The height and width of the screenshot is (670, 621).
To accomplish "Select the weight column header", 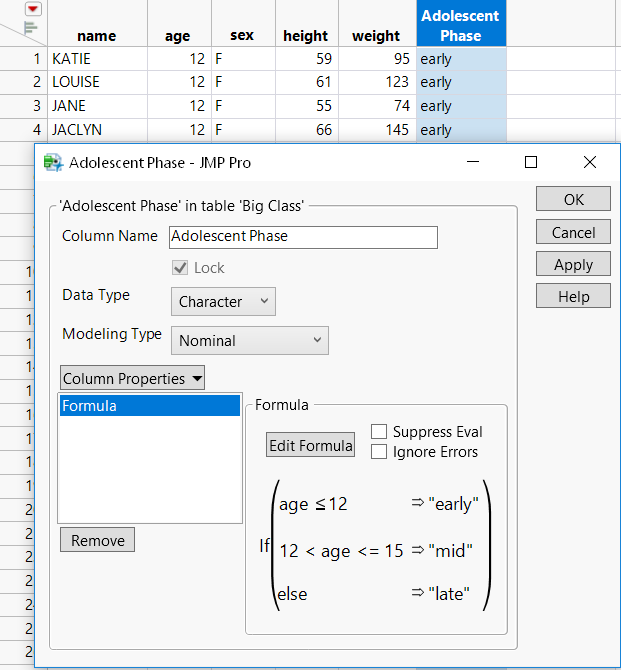I will (x=376, y=36).
